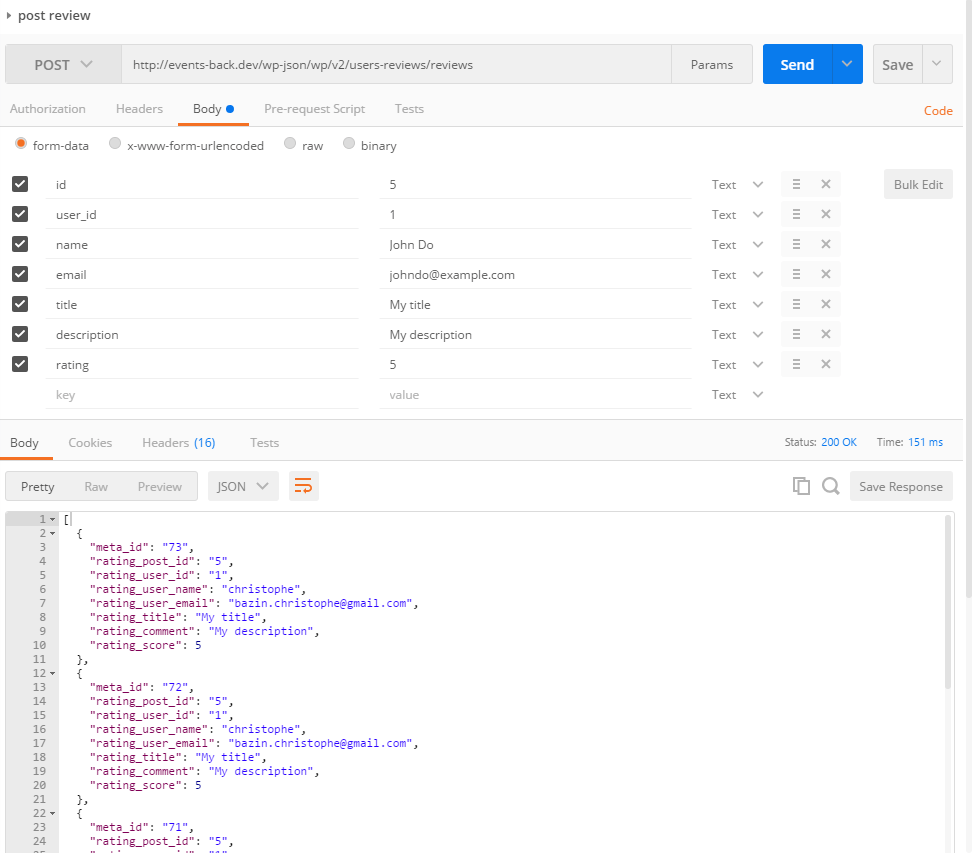Click reorder handle icon of user_id row
The height and width of the screenshot is (853, 975).
click(796, 214)
